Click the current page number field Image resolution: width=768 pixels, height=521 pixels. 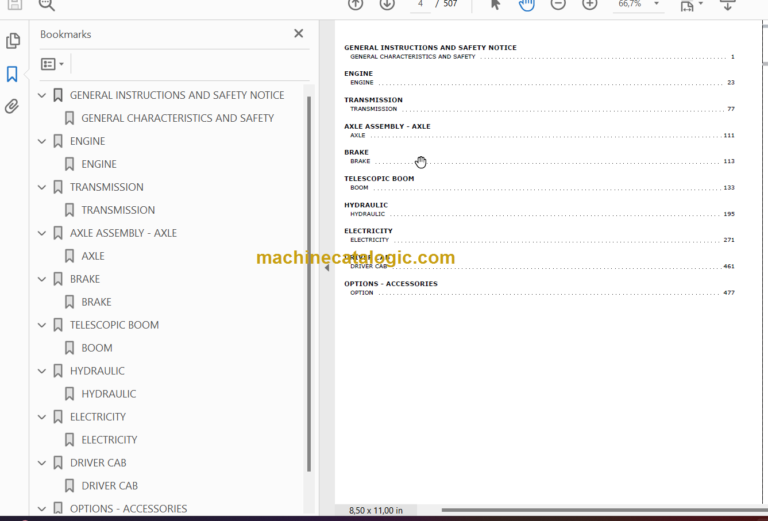point(420,4)
